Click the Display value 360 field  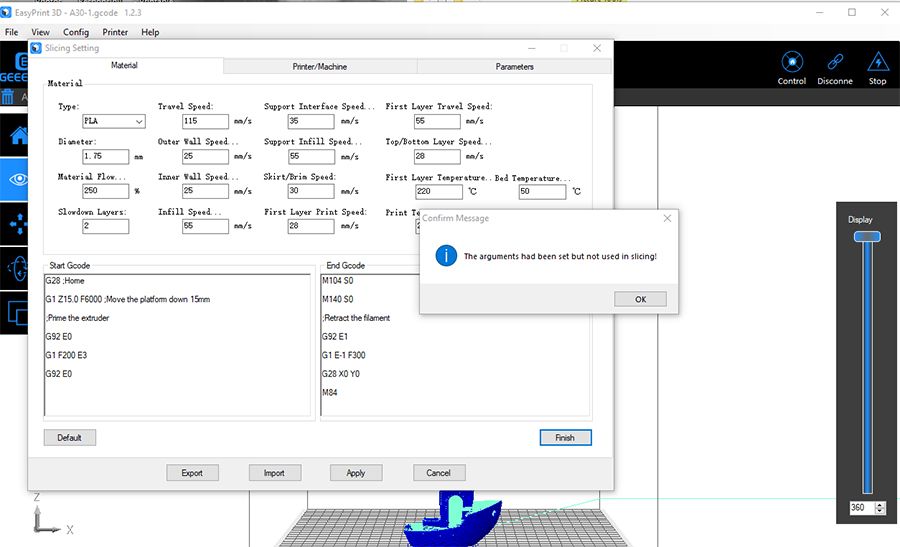point(862,507)
